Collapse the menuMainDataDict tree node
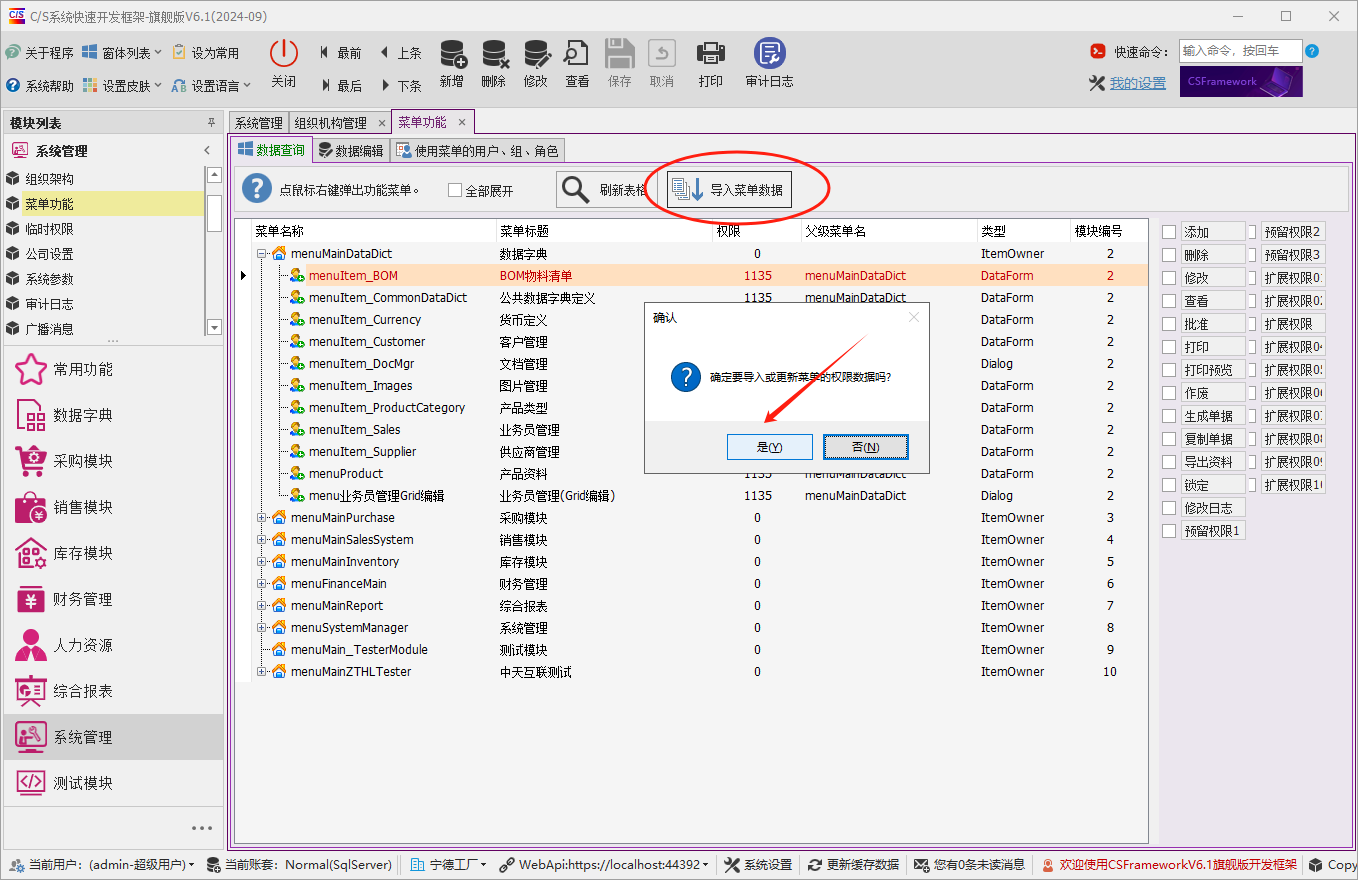Screen dimensions: 1358x880 coord(262,254)
